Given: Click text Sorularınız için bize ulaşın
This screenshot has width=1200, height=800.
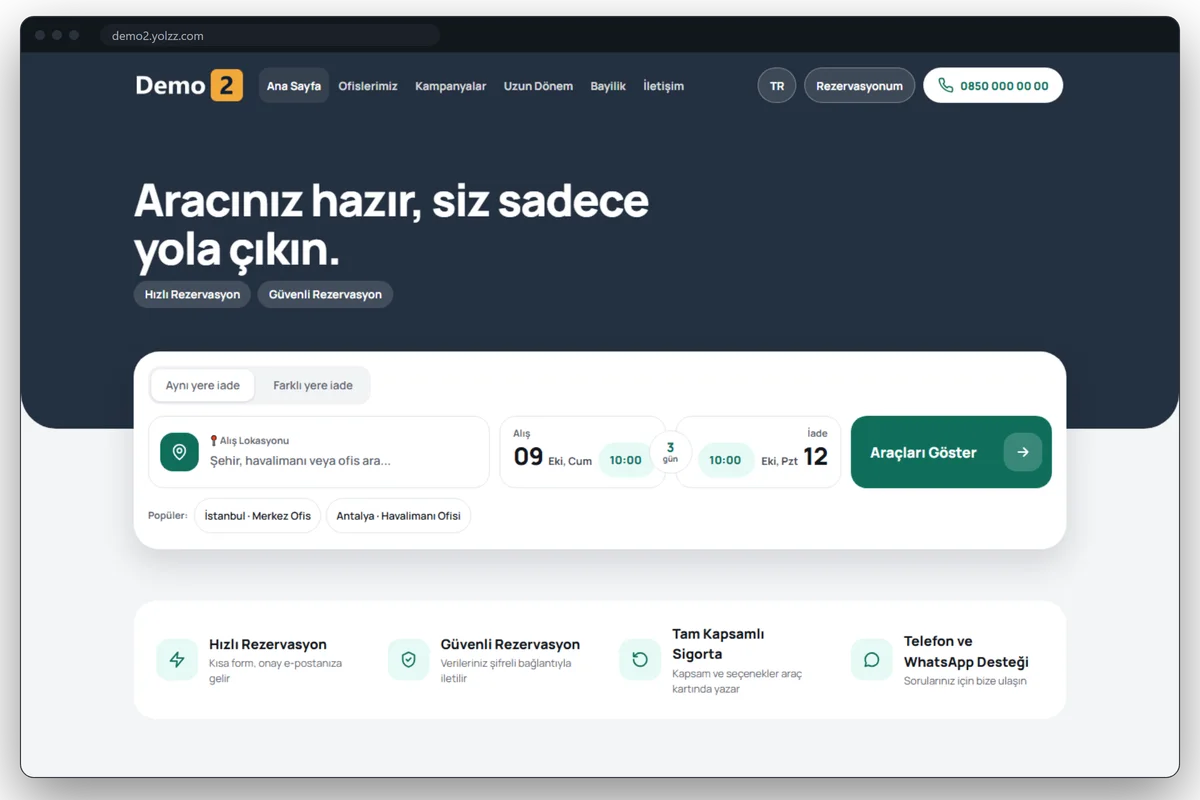Looking at the screenshot, I should click(965, 681).
